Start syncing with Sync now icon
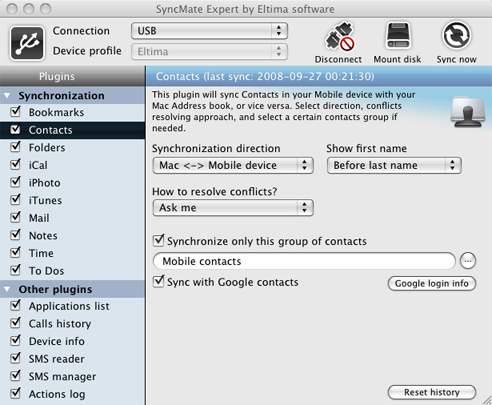Viewport: 492px width, 405px height. click(x=456, y=35)
